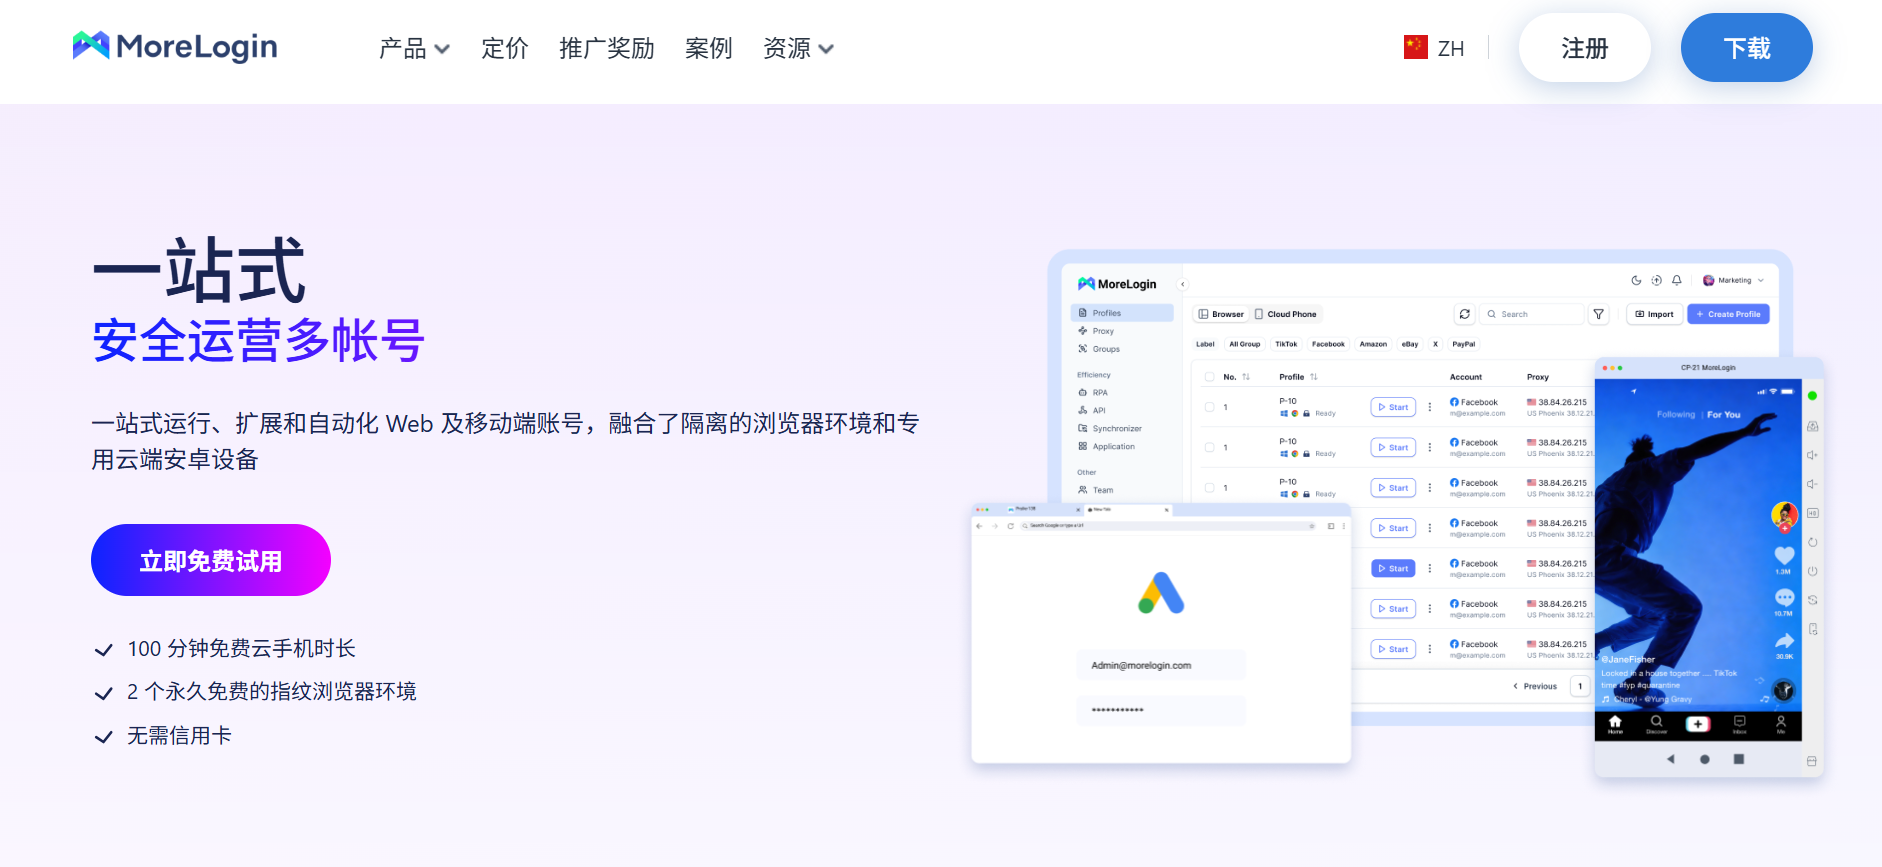The width and height of the screenshot is (1882, 867).
Task: Open the 定价 nav item
Action: pos(504,48)
